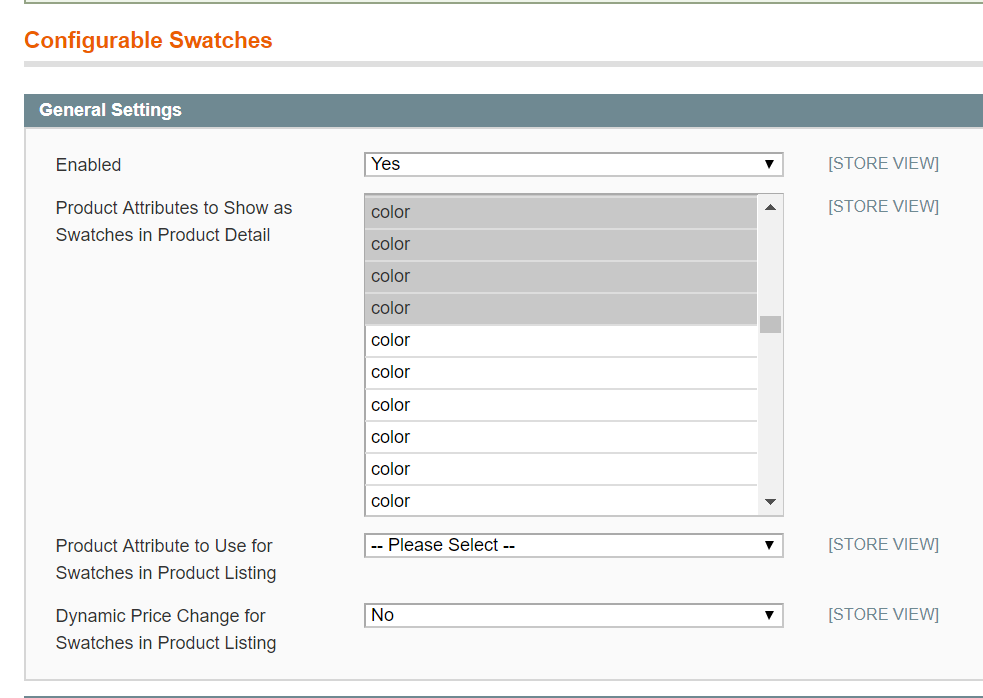983x698 pixels.
Task: Collapse the General Settings section header
Action: click(x=110, y=110)
